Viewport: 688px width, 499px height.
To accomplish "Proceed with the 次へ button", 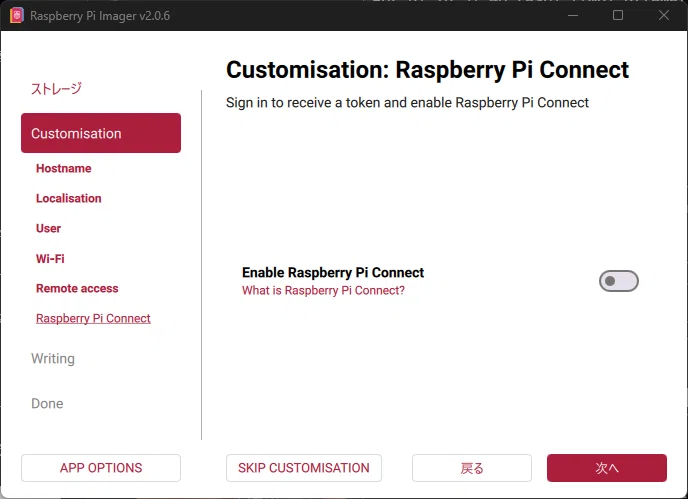I will click(607, 468).
